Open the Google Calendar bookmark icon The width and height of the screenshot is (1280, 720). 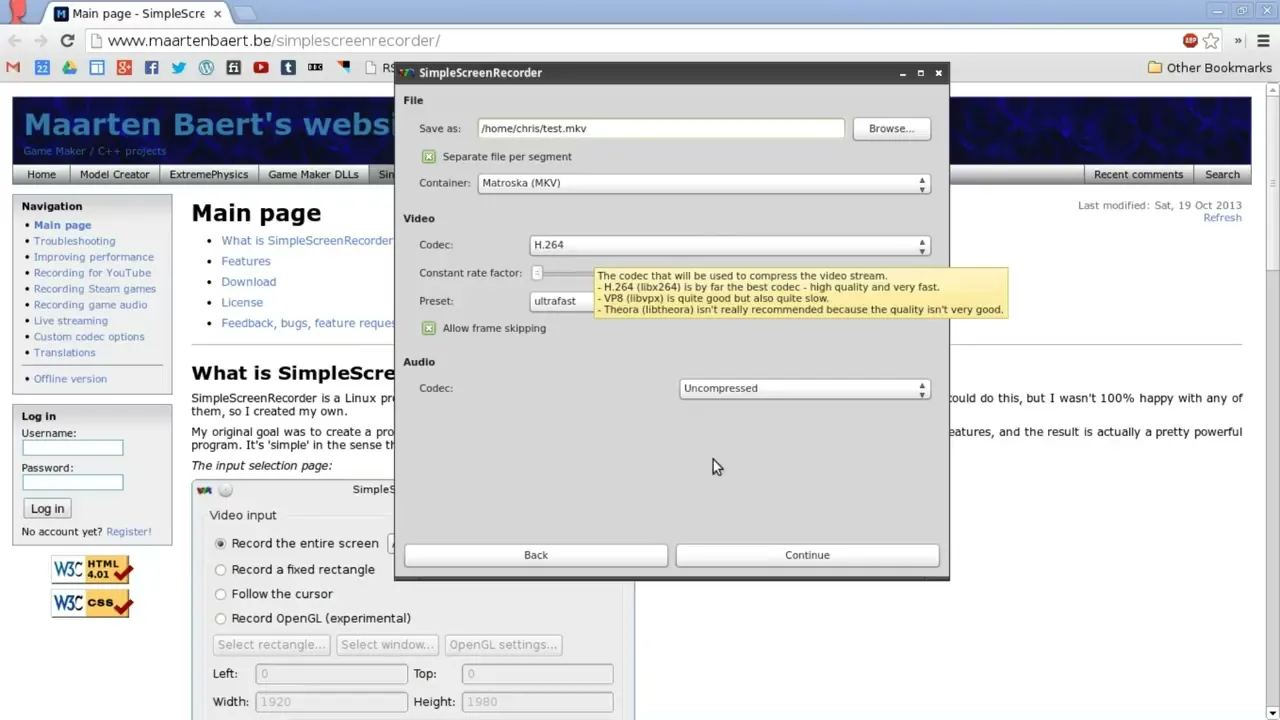(x=42, y=68)
